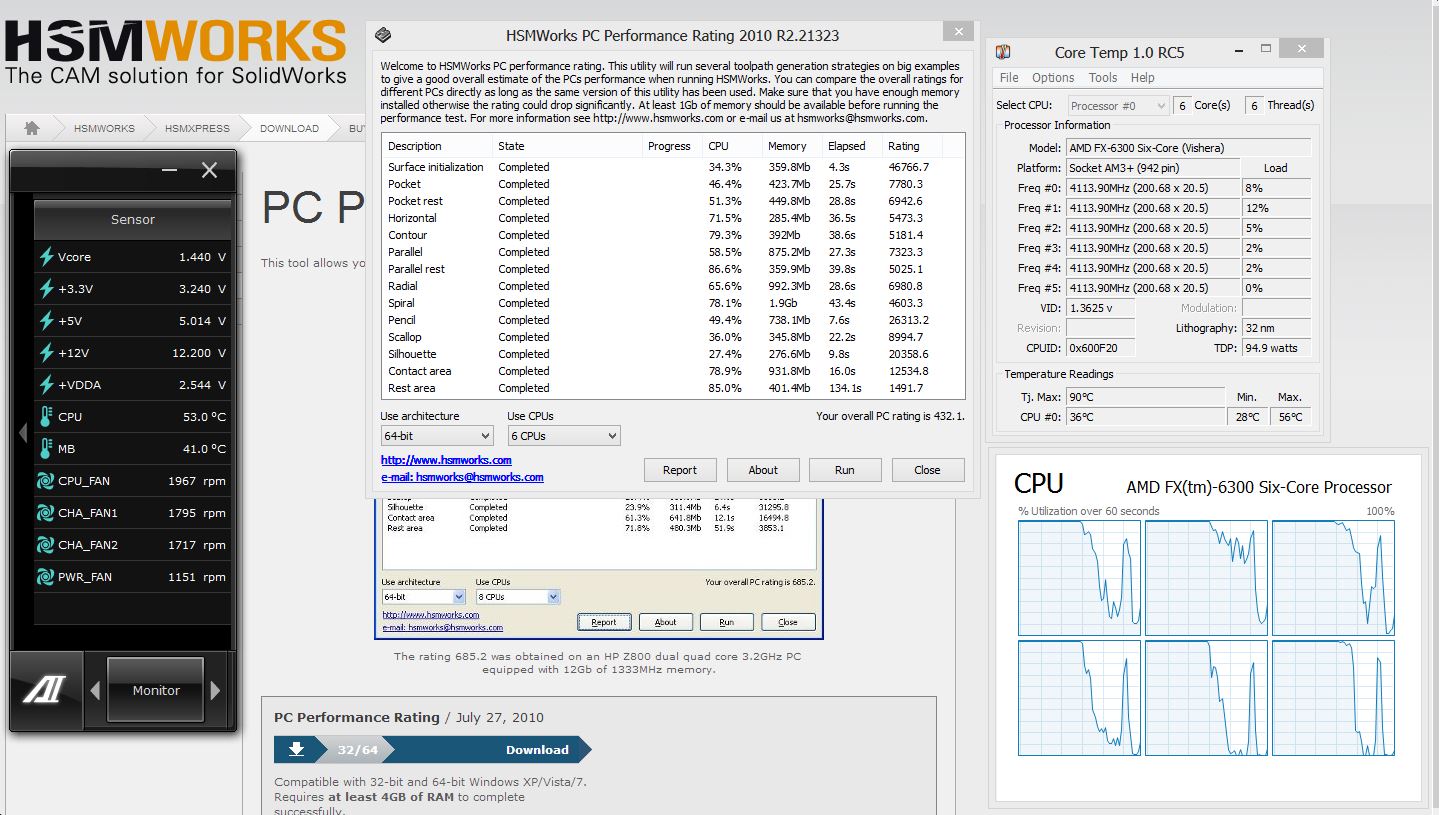1439x815 pixels.
Task: Click the +VDDA lightning bolt icon
Action: pos(46,385)
